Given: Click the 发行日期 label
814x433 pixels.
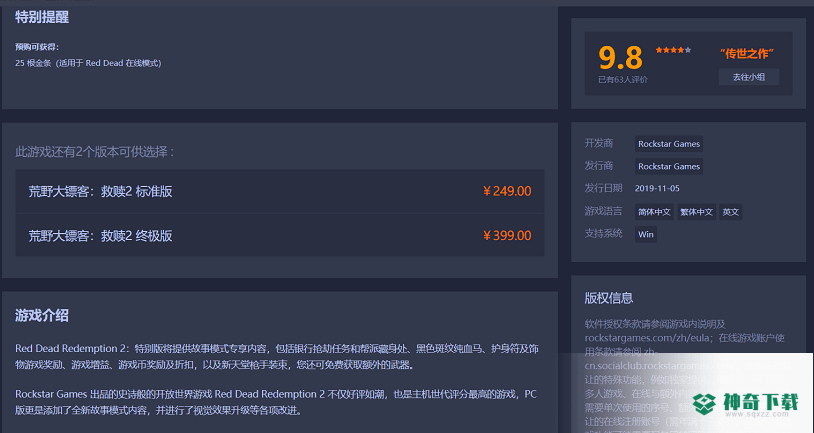Looking at the screenshot, I should coord(603,188).
